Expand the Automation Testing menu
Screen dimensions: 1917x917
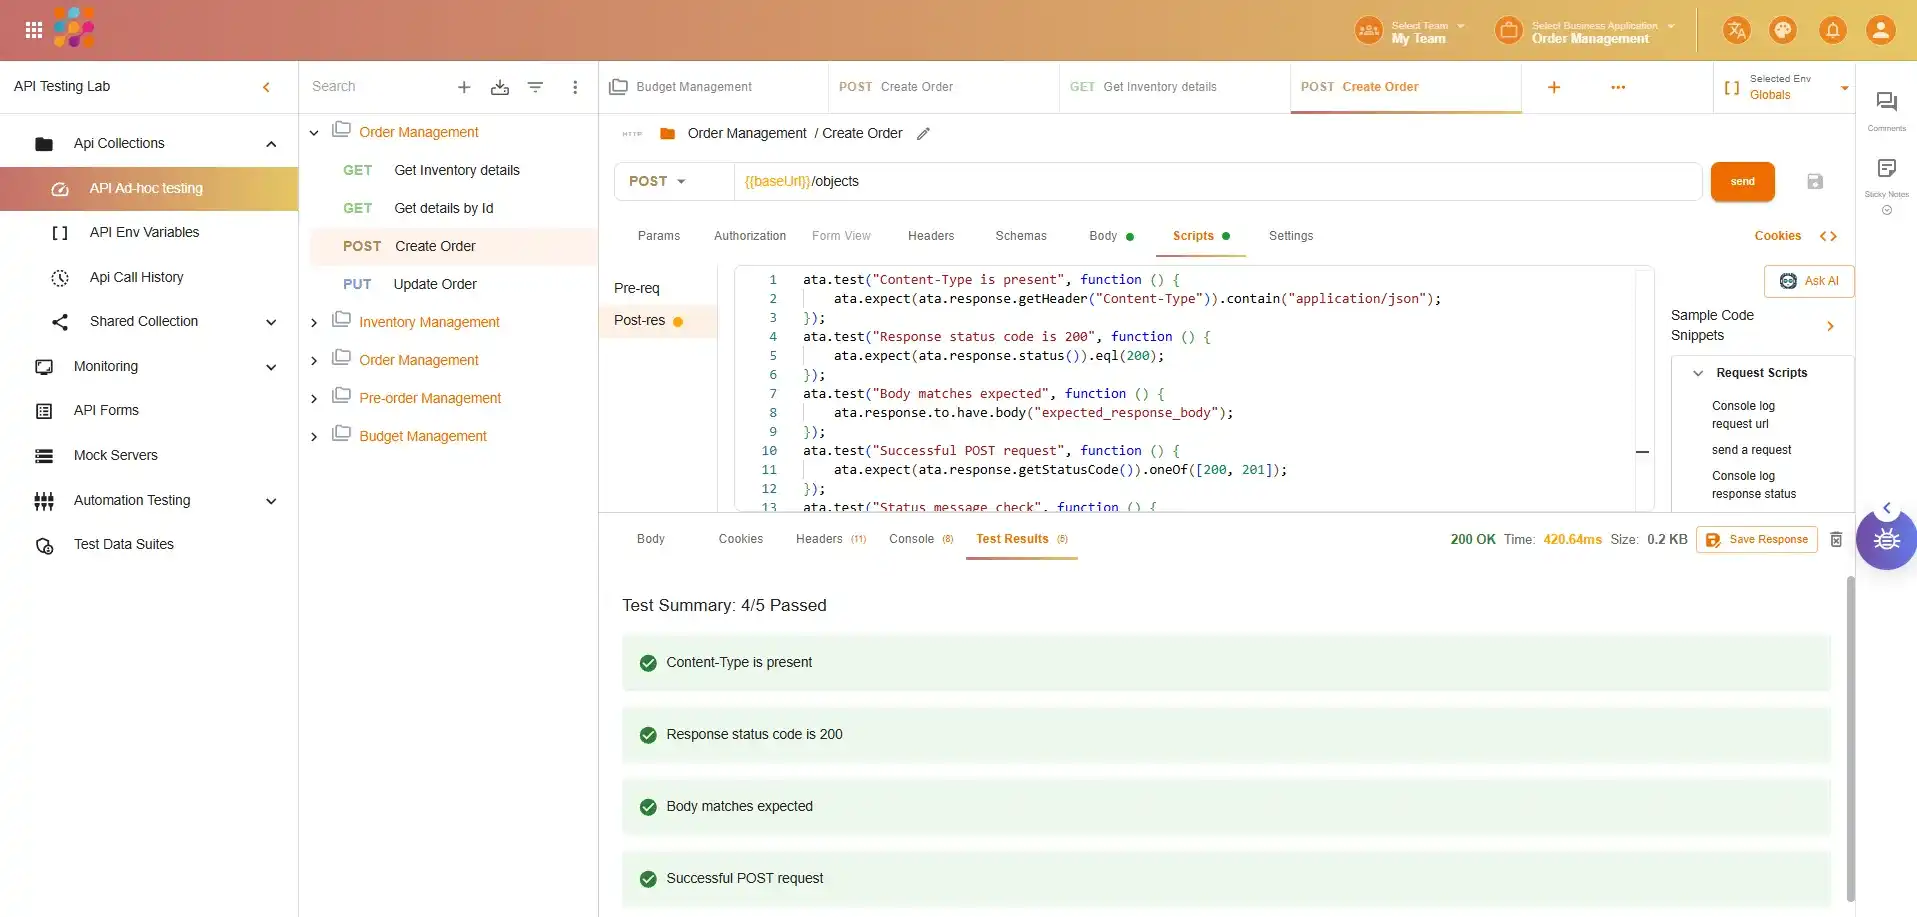(x=271, y=500)
